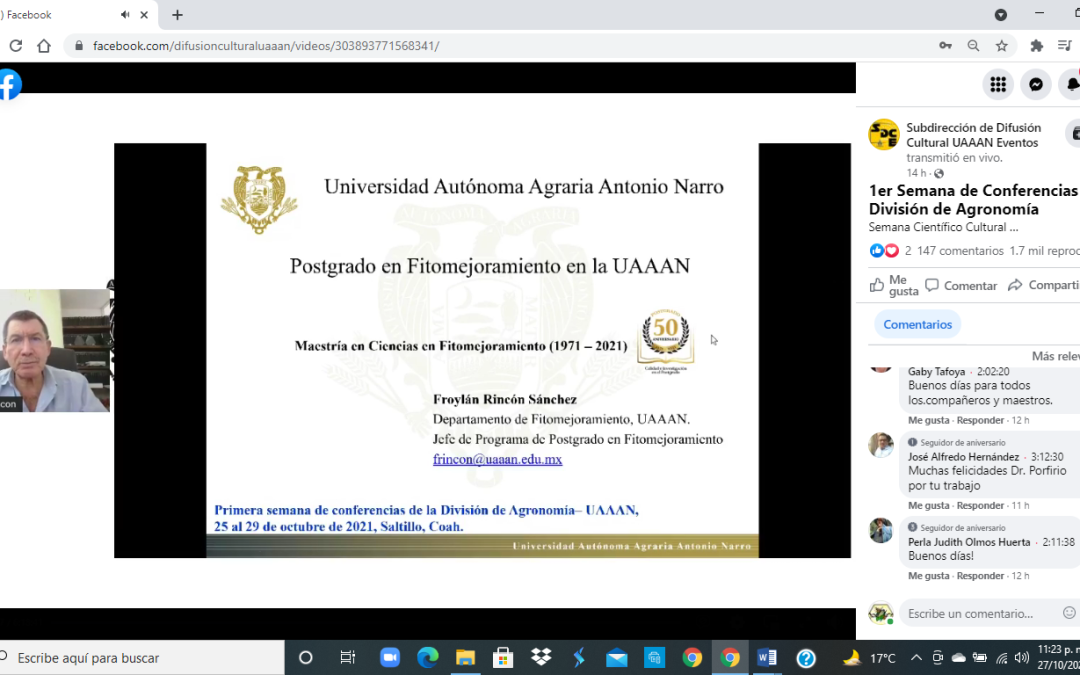The image size is (1080, 675).
Task: Open a new browser tab
Action: [177, 15]
